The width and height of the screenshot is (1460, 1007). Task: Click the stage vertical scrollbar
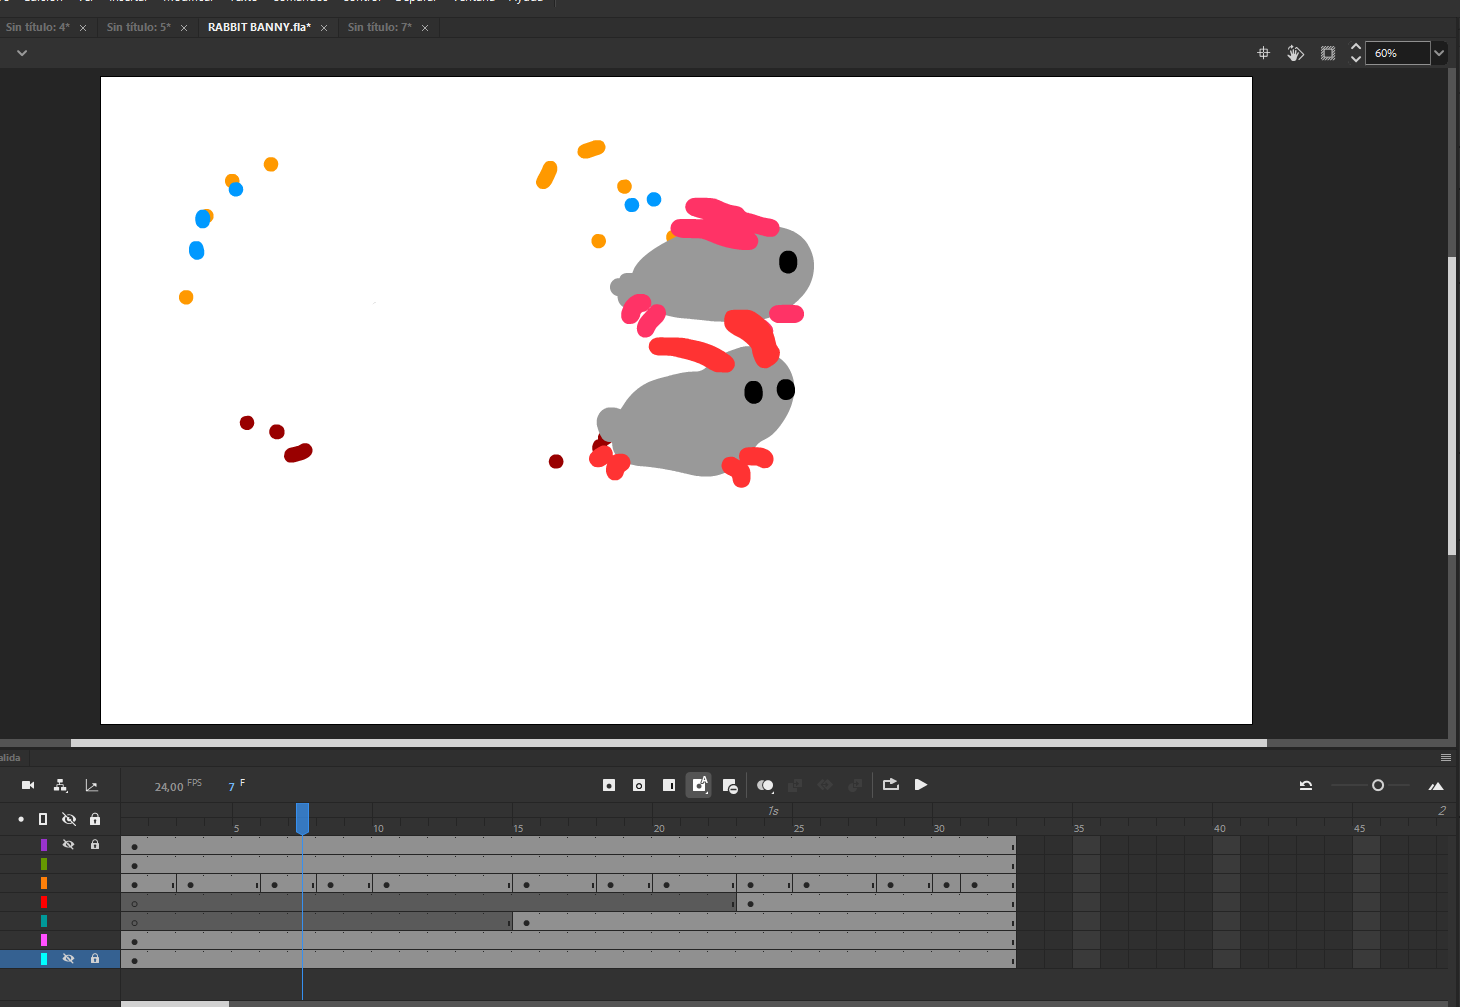click(x=1452, y=407)
